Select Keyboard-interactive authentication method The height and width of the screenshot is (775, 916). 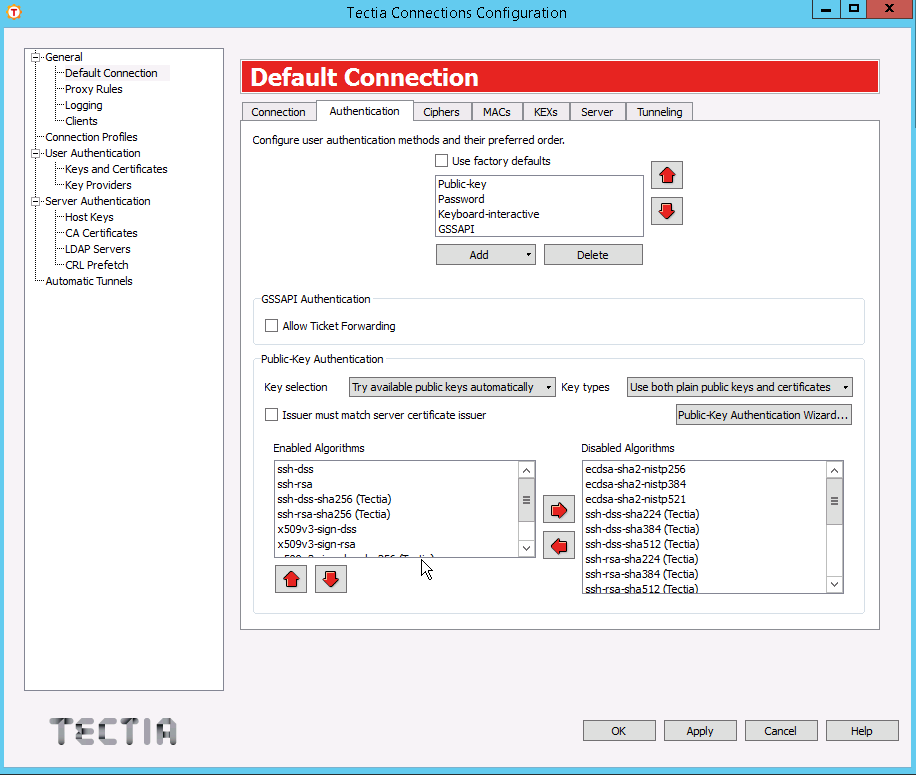(539, 214)
